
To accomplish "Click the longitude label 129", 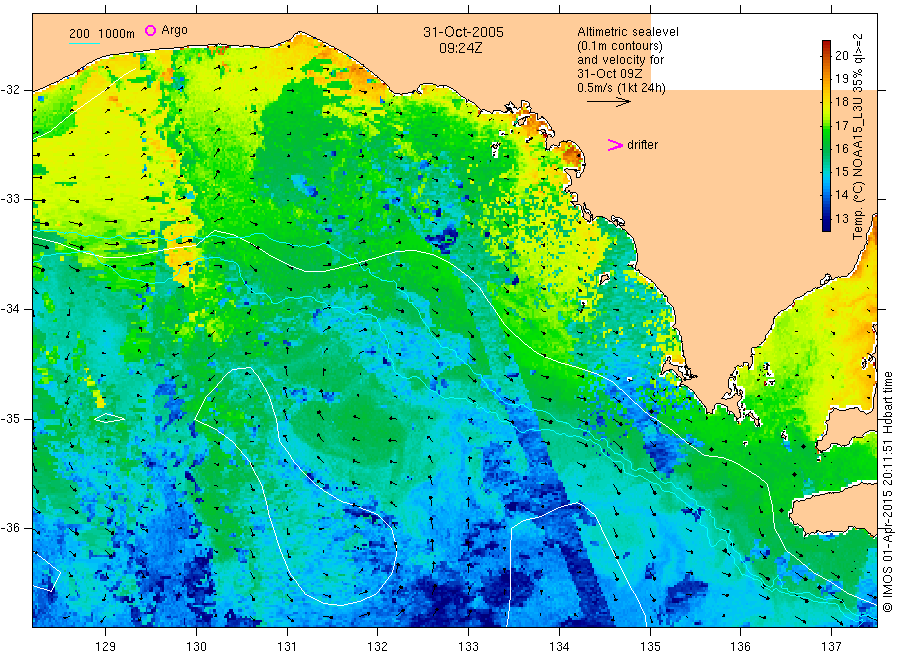I will [x=106, y=646].
